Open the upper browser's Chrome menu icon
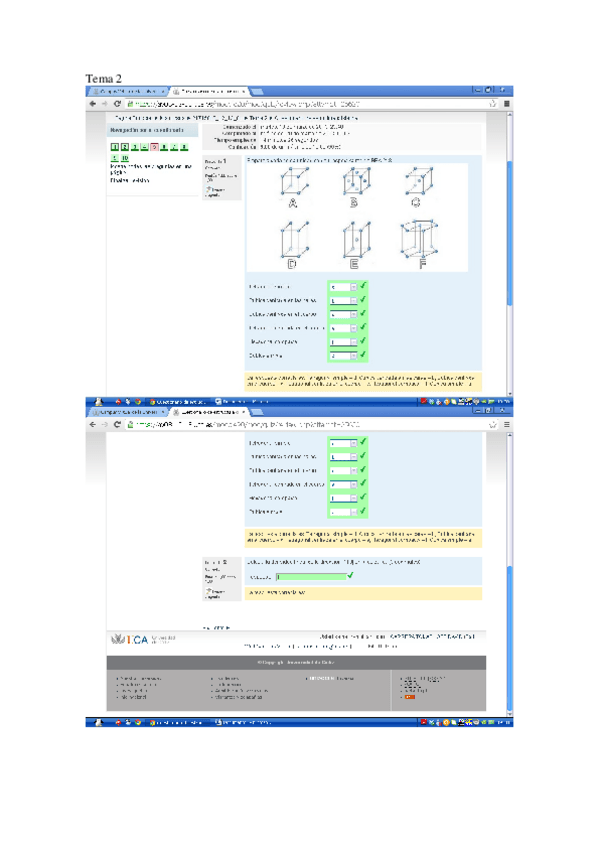599x848 pixels. coord(507,104)
